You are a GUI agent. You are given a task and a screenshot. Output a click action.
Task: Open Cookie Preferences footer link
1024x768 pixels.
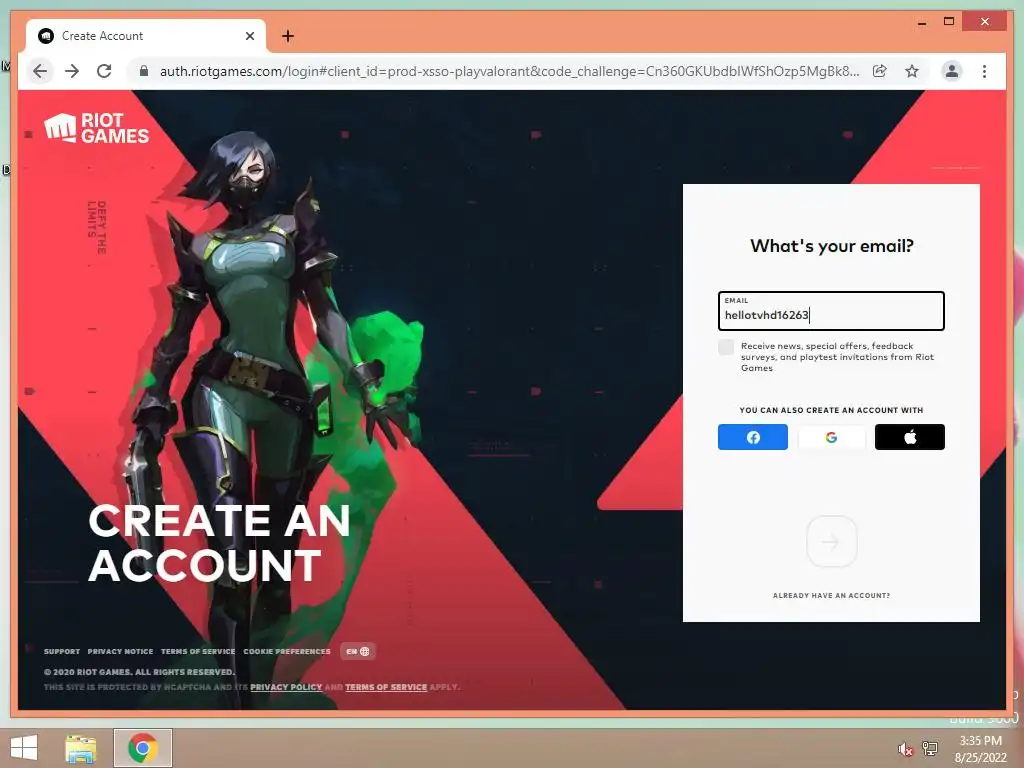(x=287, y=652)
